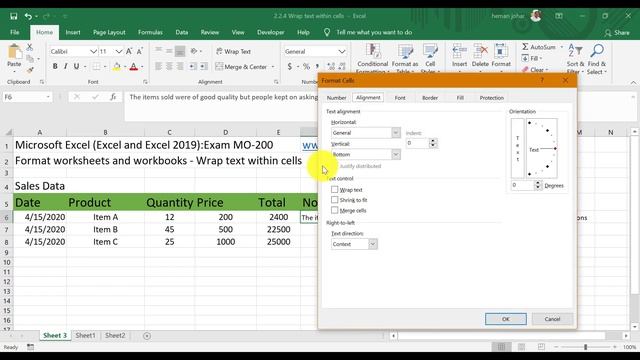Open Conditional Formatting

coord(373,58)
